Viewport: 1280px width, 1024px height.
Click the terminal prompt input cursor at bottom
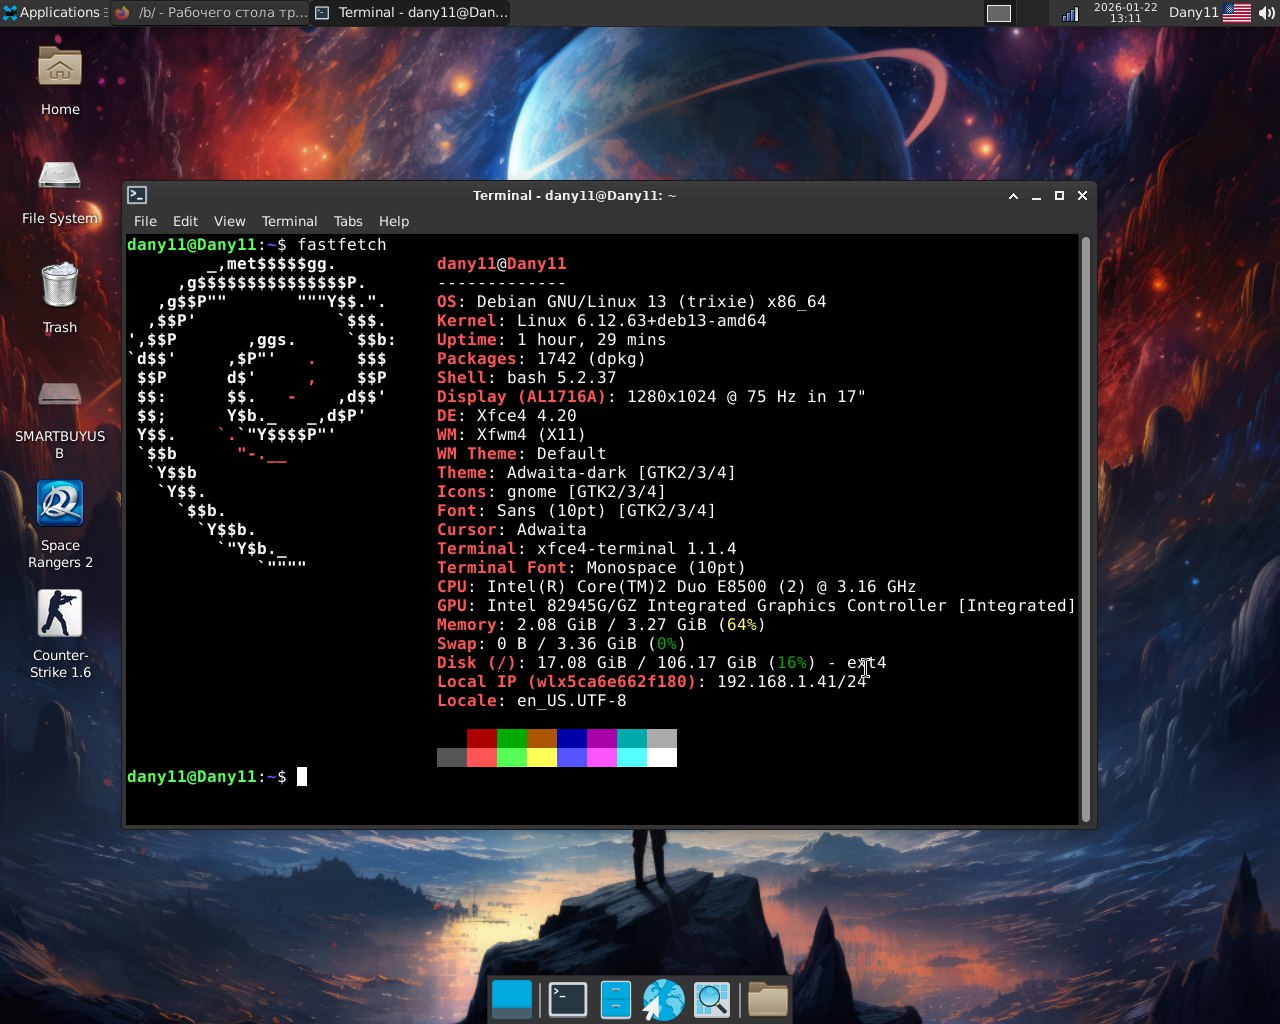(x=302, y=777)
